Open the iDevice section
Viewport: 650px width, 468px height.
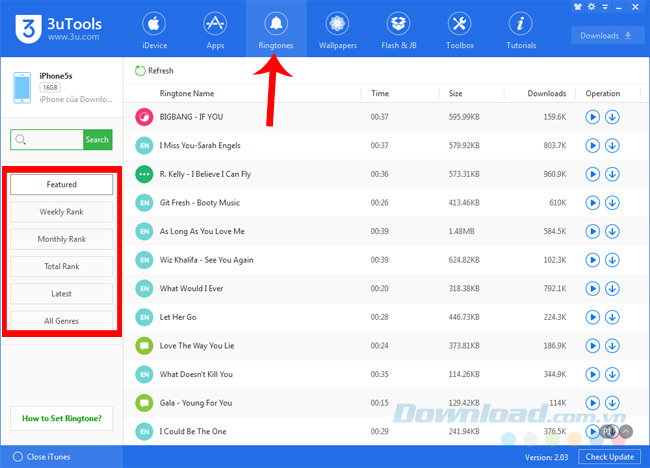click(153, 30)
